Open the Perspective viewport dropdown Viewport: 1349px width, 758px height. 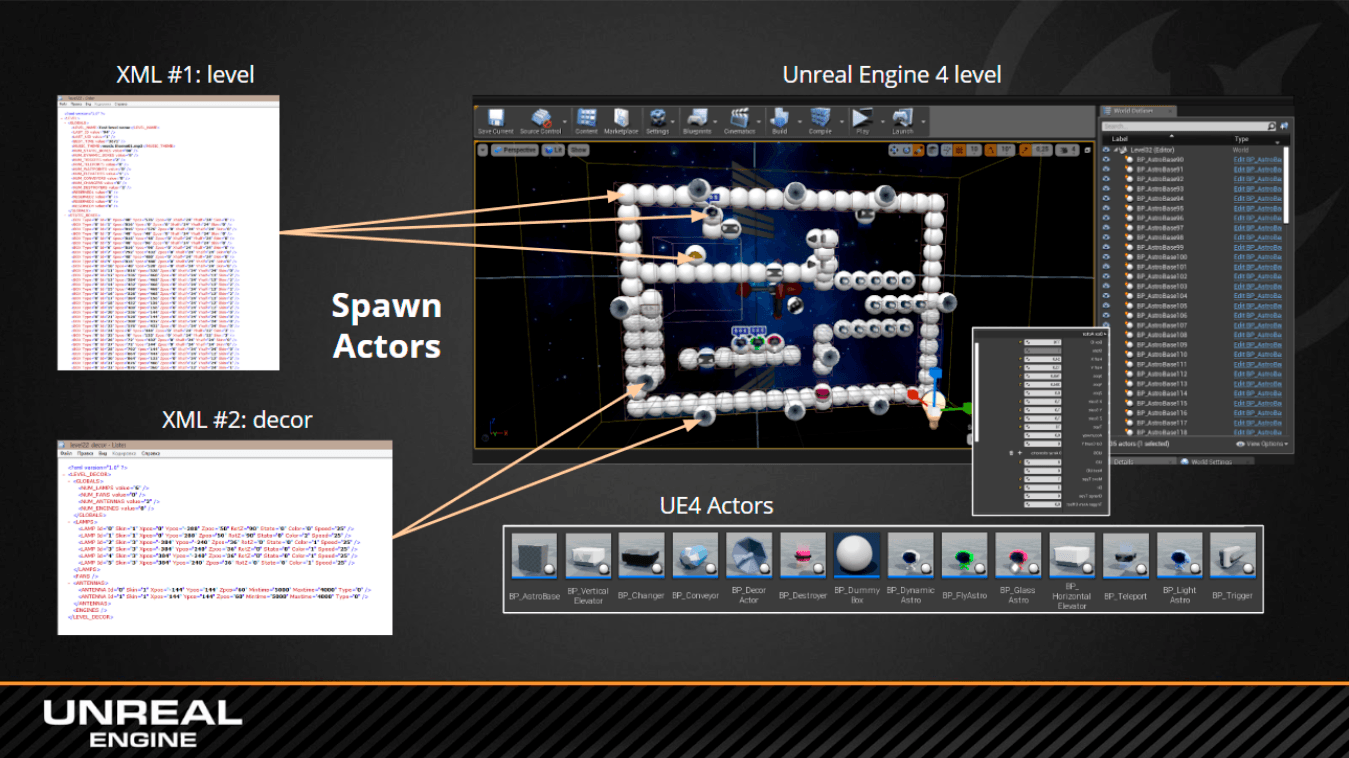click(x=514, y=150)
